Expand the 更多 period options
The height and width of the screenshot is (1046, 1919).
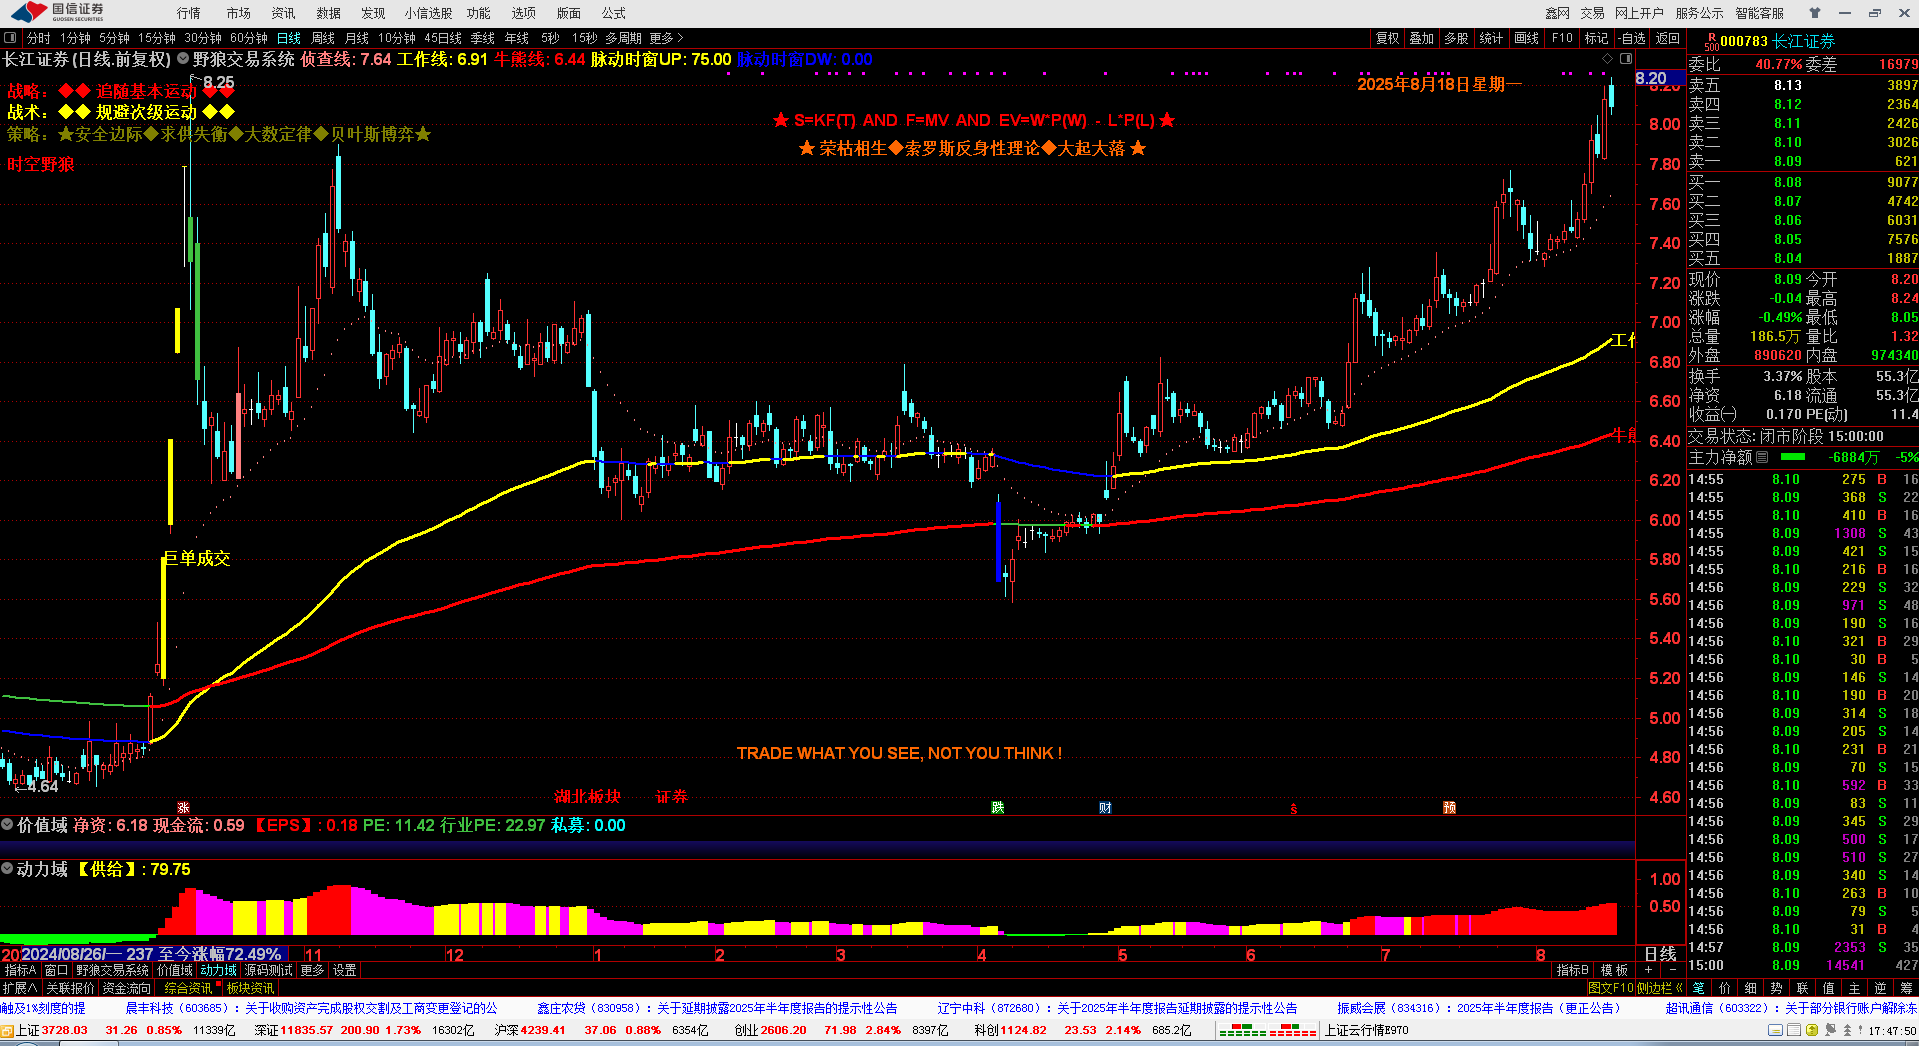pyautogui.click(x=666, y=38)
